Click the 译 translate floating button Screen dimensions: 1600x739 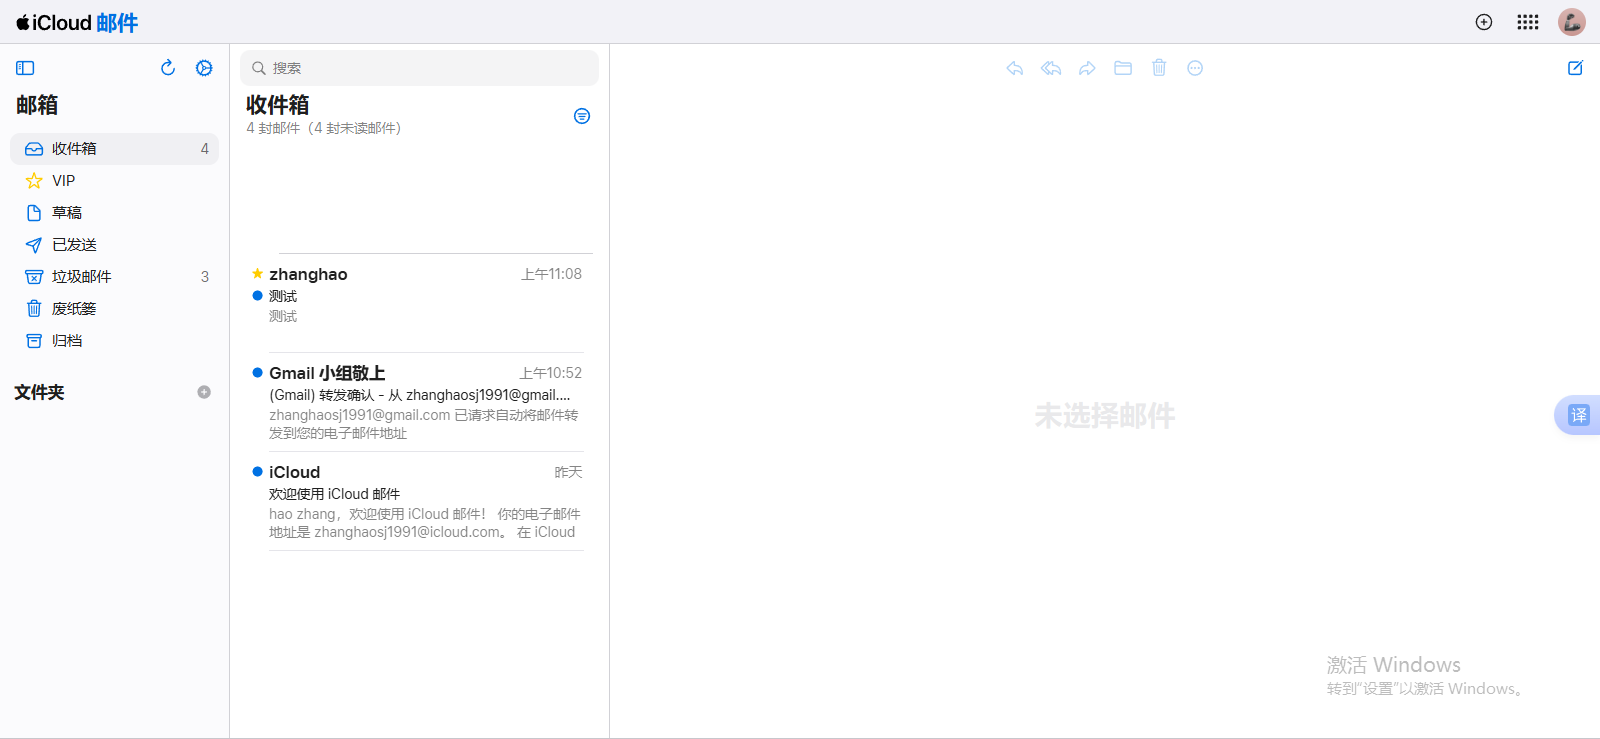(x=1578, y=415)
